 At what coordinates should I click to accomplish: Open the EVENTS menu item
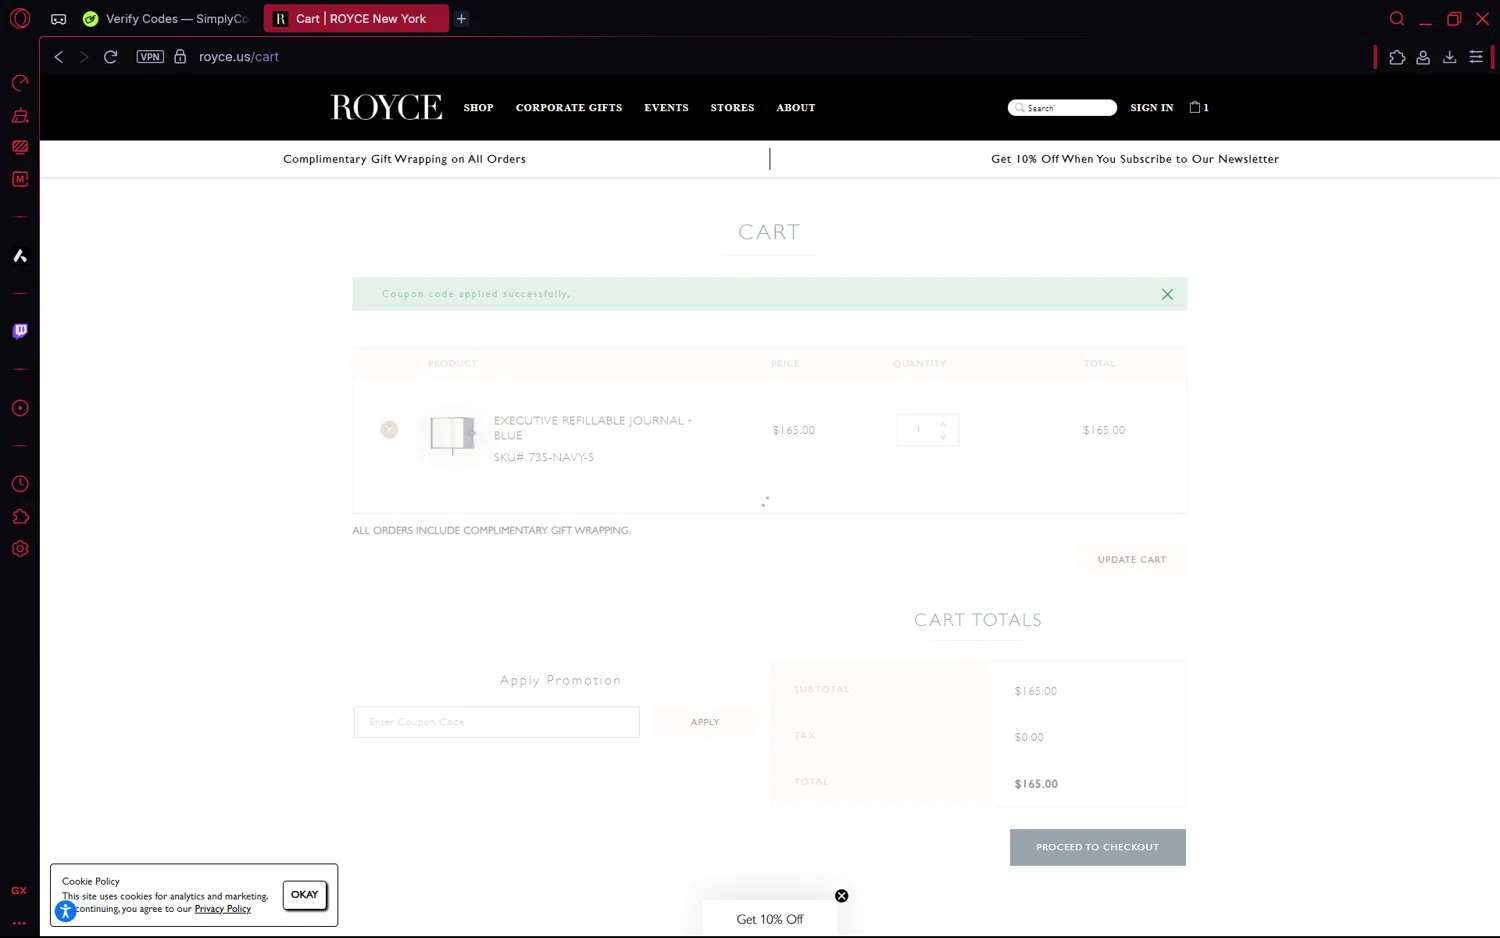pos(666,107)
